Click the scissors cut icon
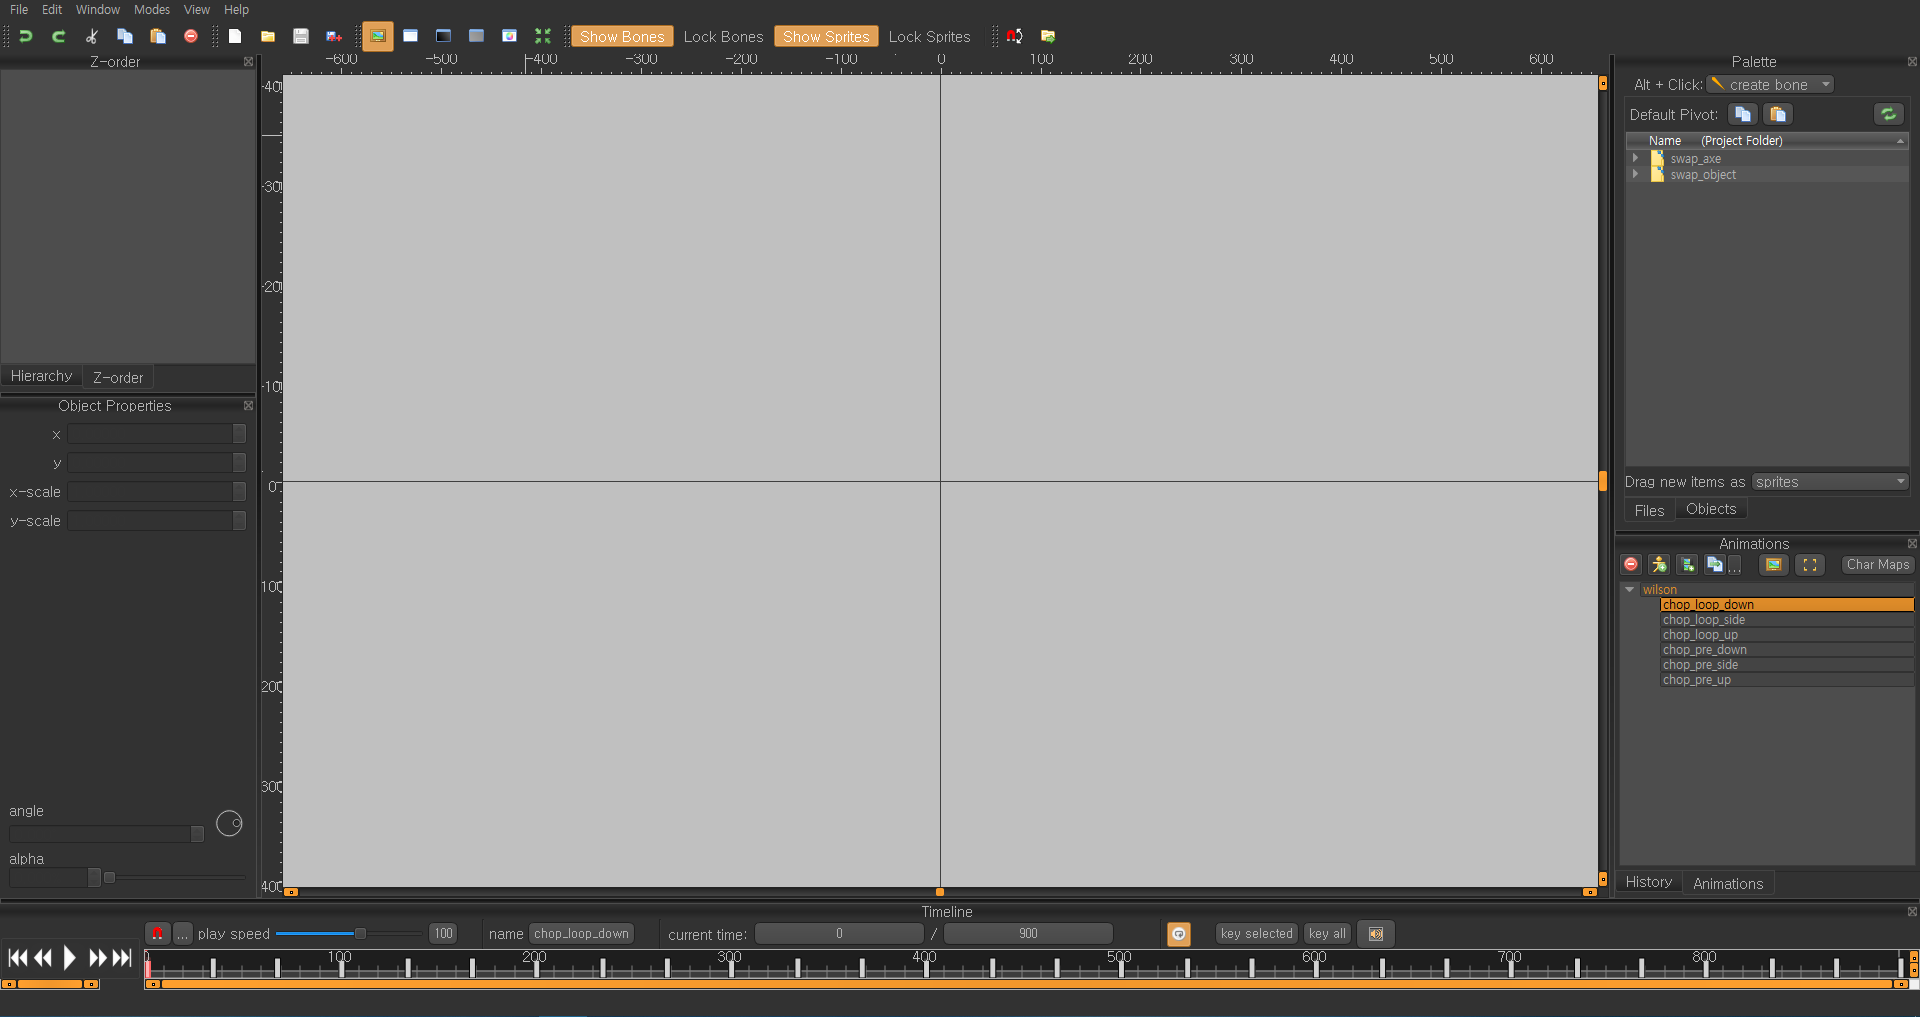This screenshot has height=1017, width=1920. point(92,36)
